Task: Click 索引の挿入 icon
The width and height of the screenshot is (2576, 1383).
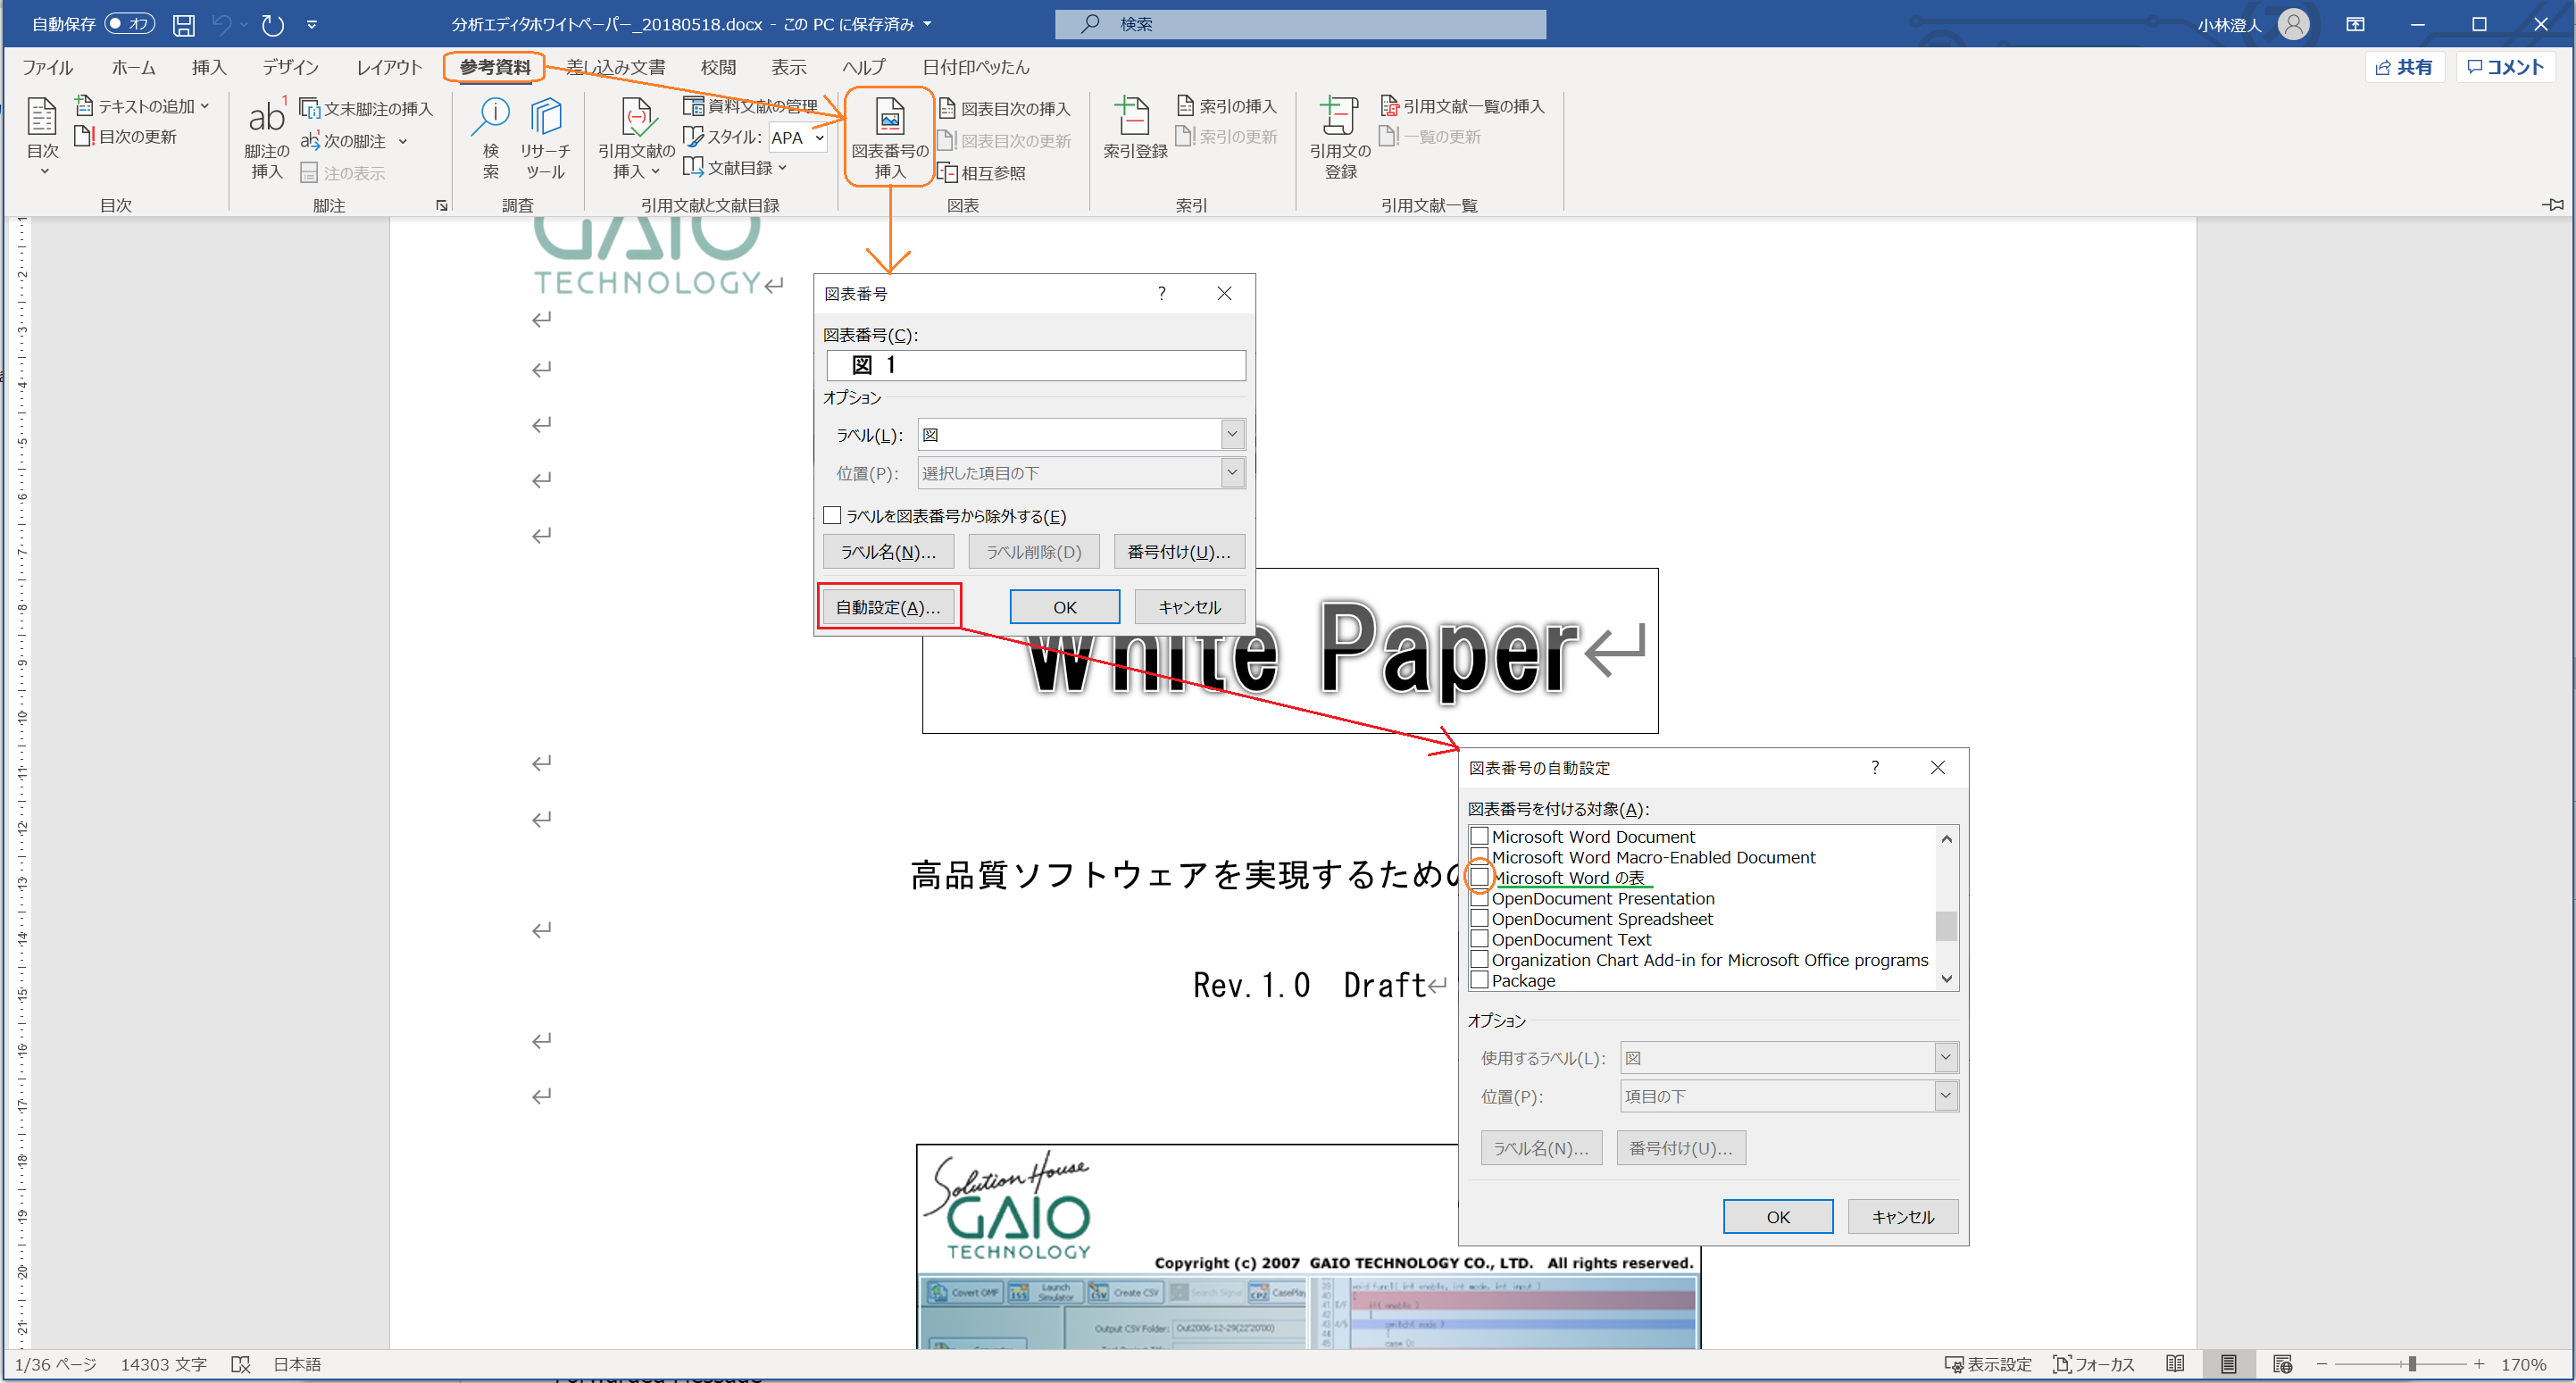Action: (1185, 105)
